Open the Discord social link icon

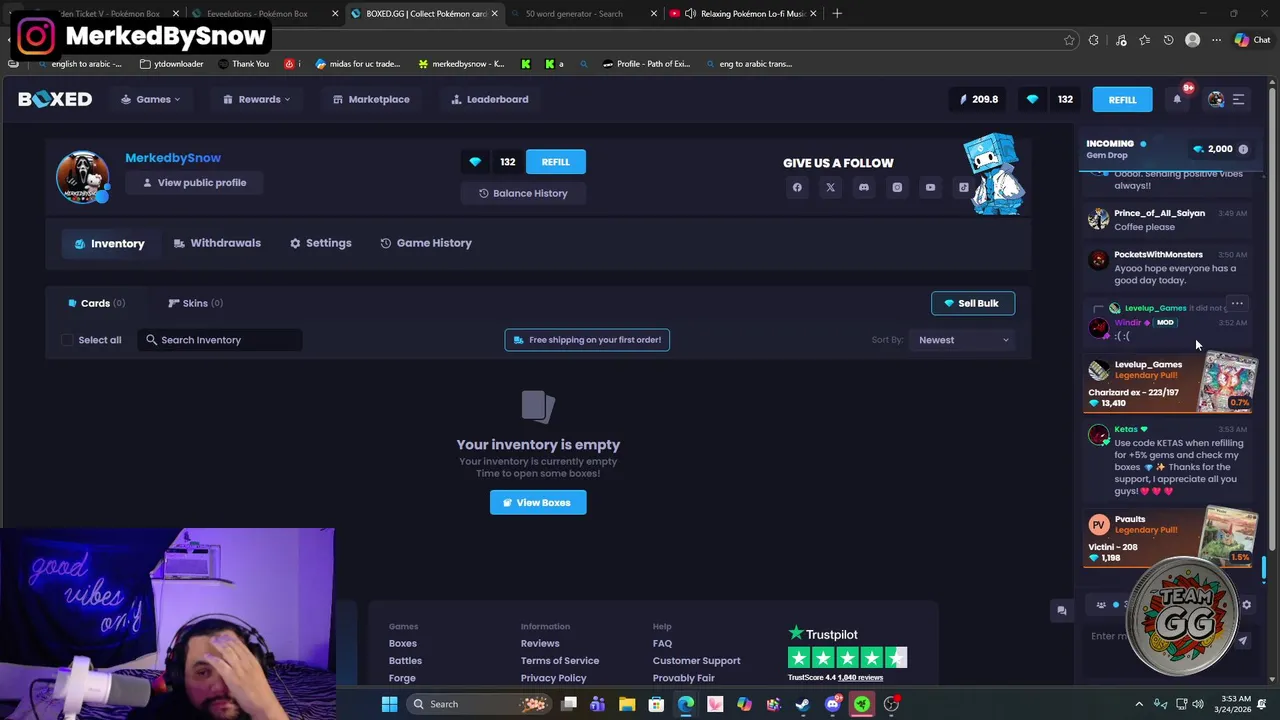coord(864,187)
